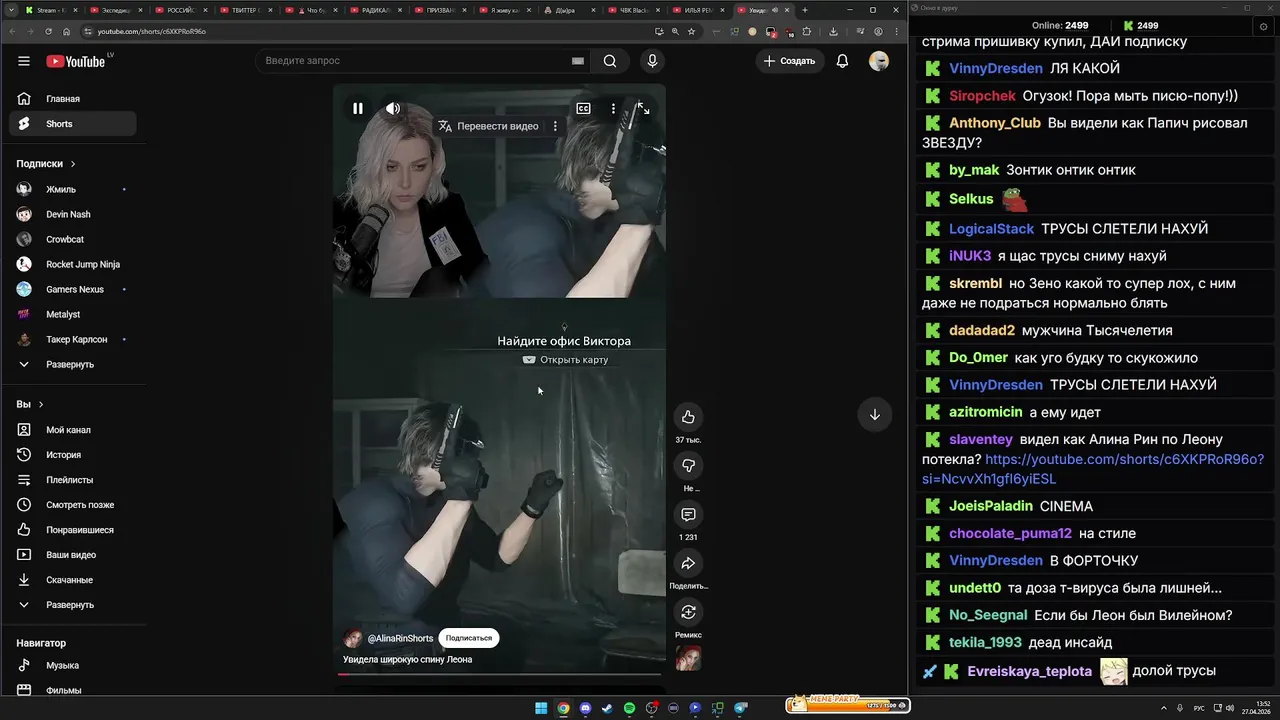
Task: Open Spotify from the taskbar
Action: pos(629,708)
